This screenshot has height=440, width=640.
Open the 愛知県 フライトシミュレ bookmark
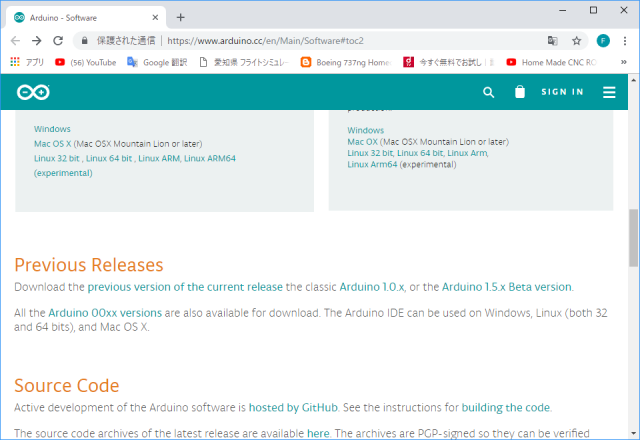[244, 62]
